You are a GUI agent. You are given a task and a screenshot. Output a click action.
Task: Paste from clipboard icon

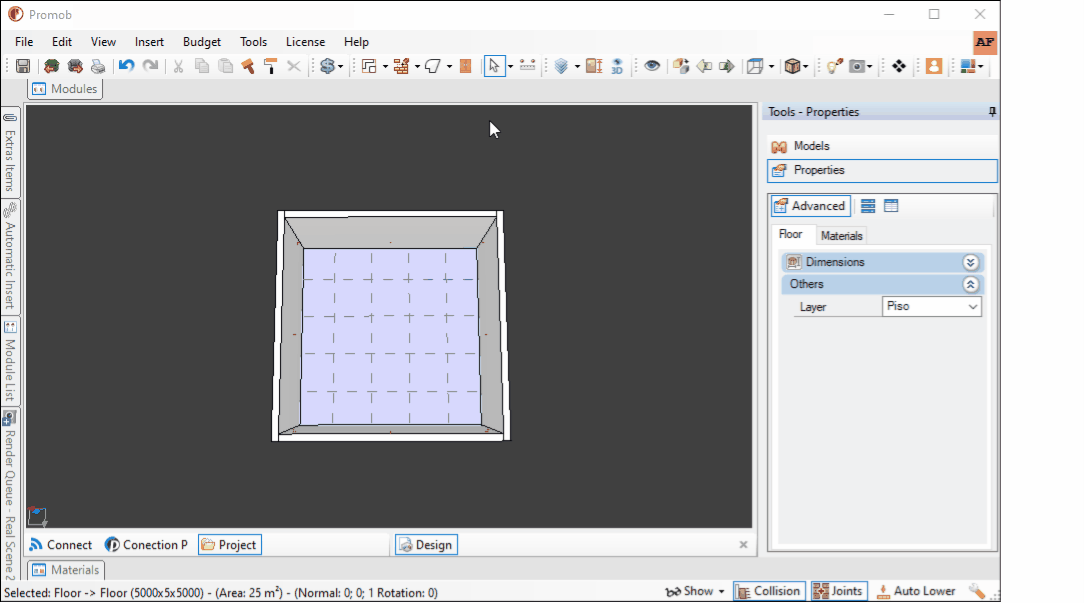pos(225,66)
